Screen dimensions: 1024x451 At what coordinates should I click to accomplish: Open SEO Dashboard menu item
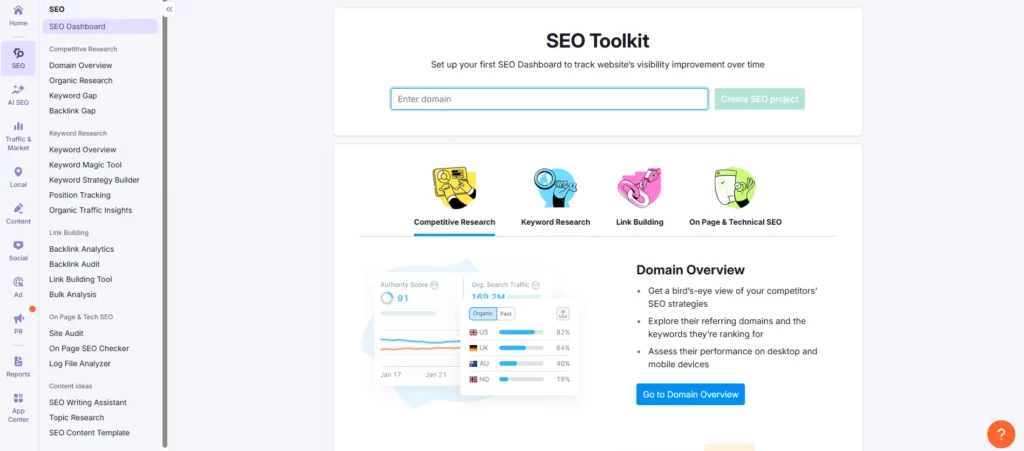pos(100,27)
